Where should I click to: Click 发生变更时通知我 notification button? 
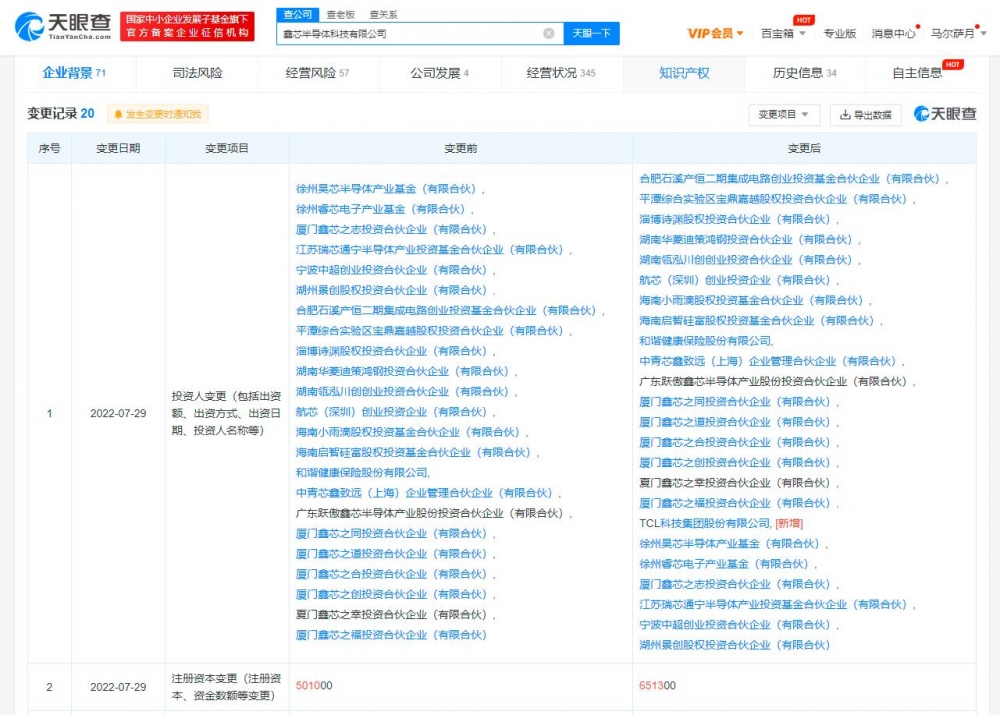[x=158, y=115]
